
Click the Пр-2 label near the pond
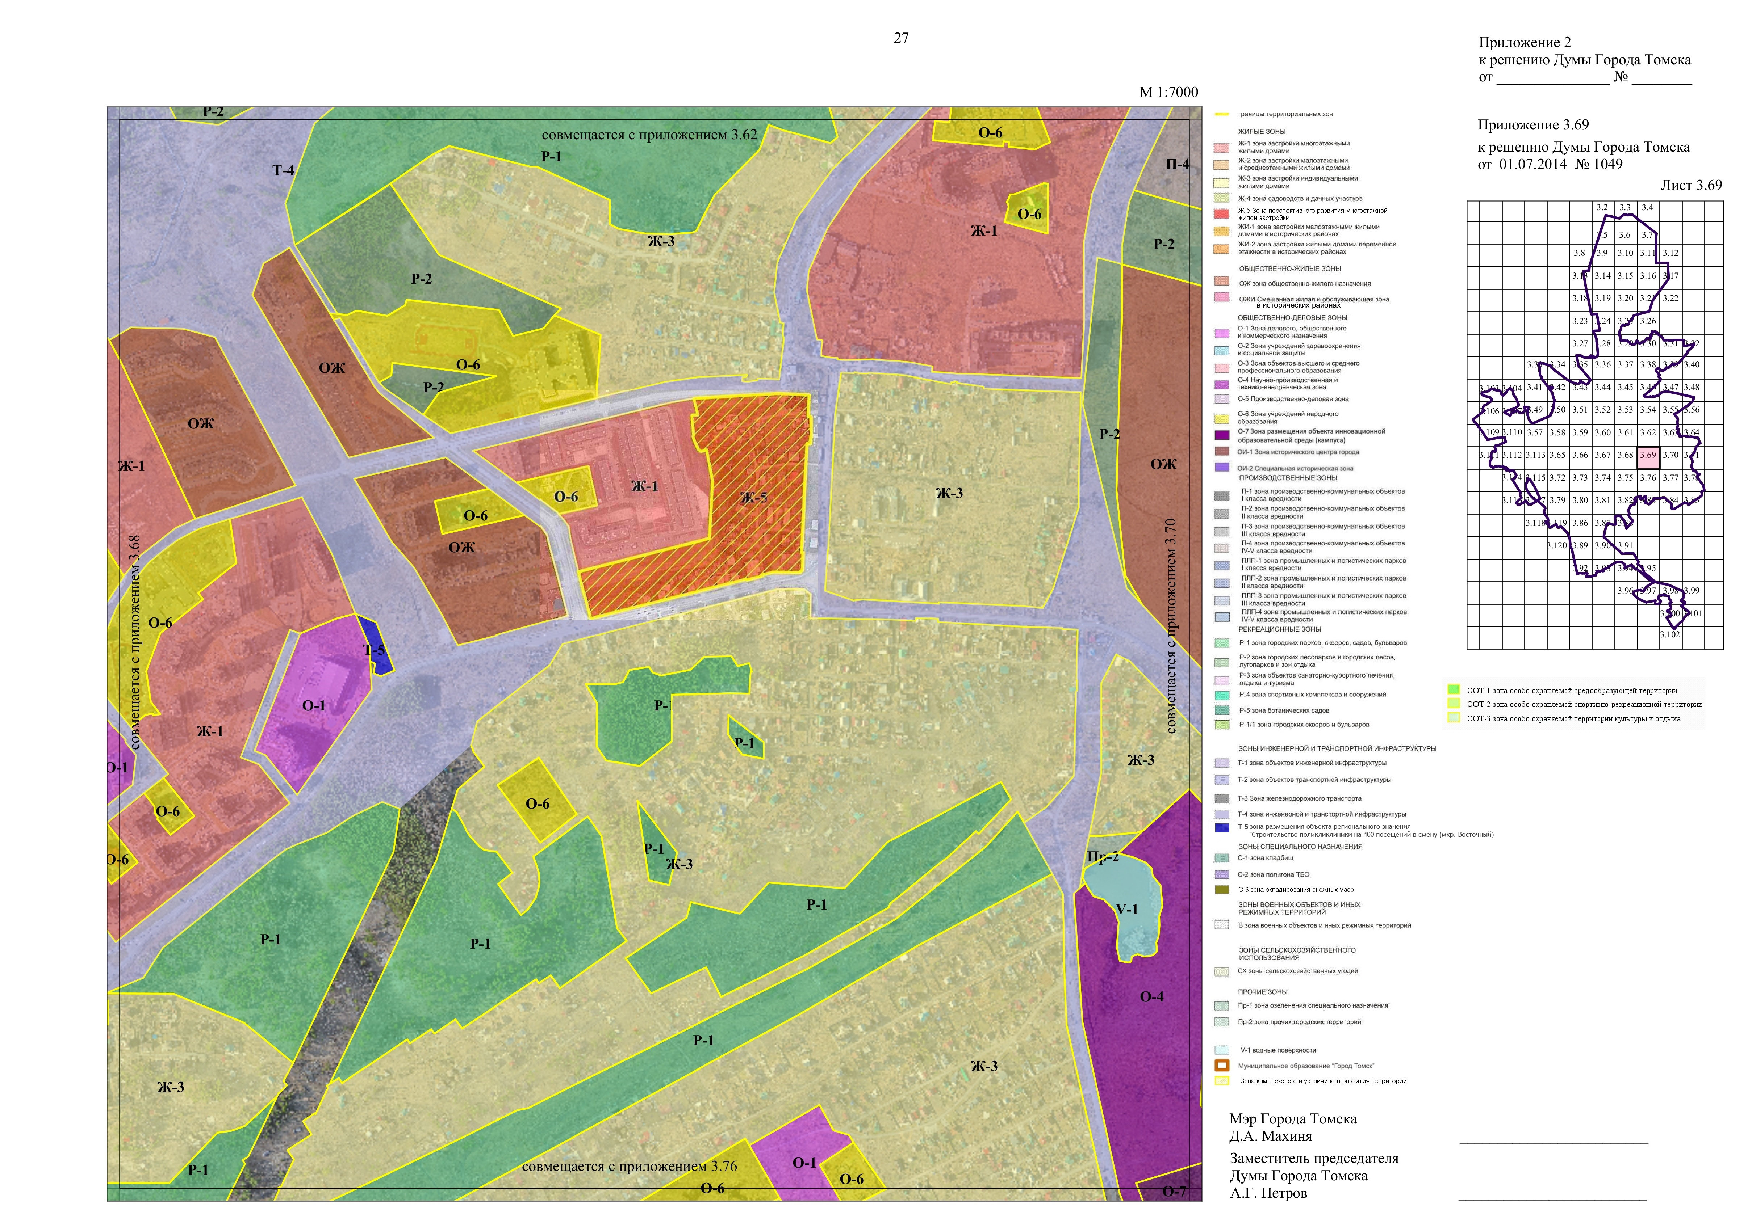(x=1102, y=857)
